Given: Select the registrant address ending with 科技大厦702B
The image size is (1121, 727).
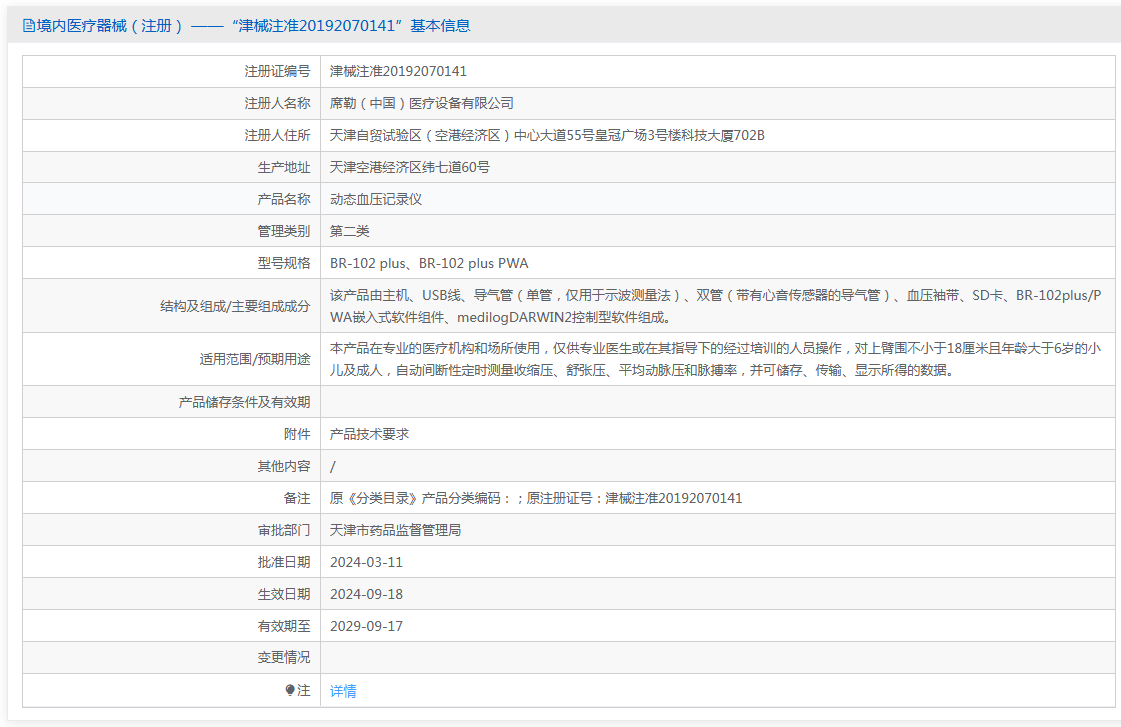Looking at the screenshot, I should tap(547, 135).
